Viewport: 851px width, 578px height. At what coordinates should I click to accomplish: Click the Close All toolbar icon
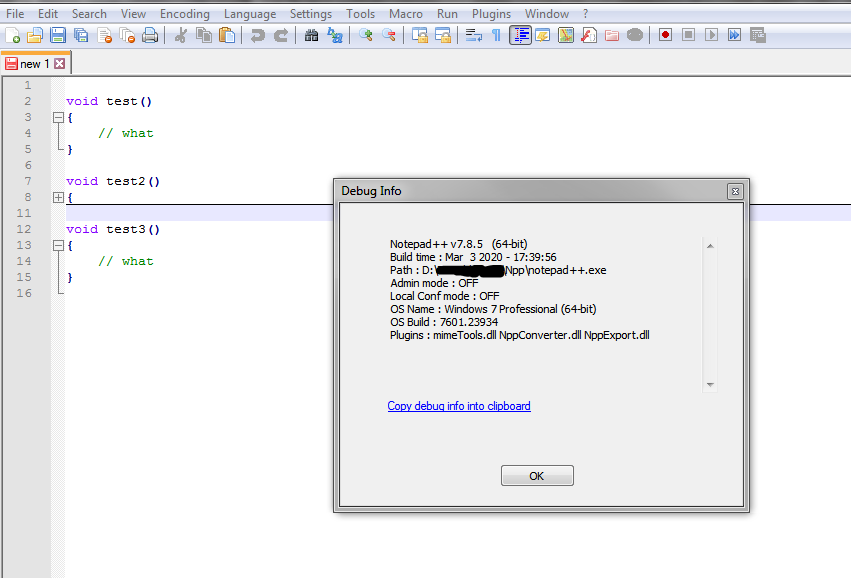coord(127,35)
